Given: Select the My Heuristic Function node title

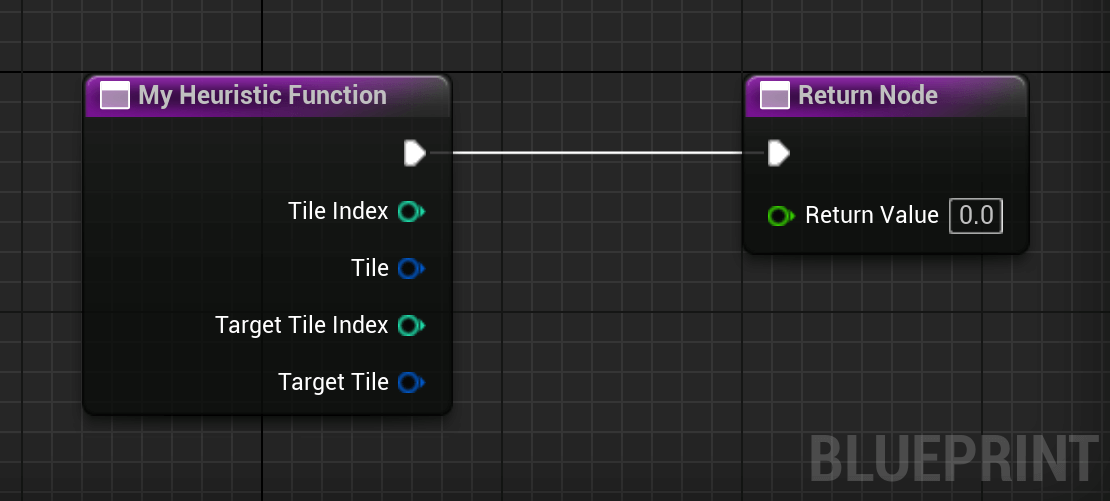Looking at the screenshot, I should click(263, 95).
